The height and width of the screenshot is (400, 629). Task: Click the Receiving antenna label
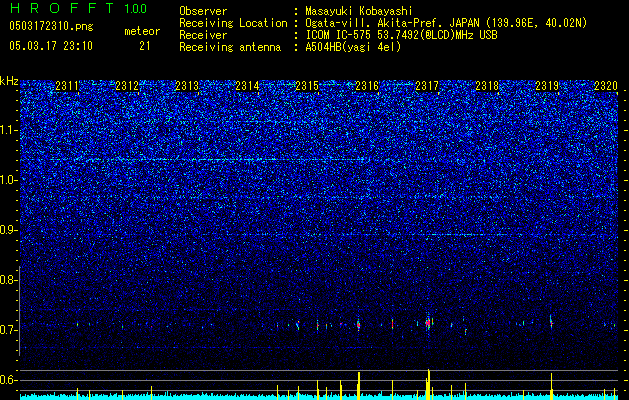tap(230, 47)
